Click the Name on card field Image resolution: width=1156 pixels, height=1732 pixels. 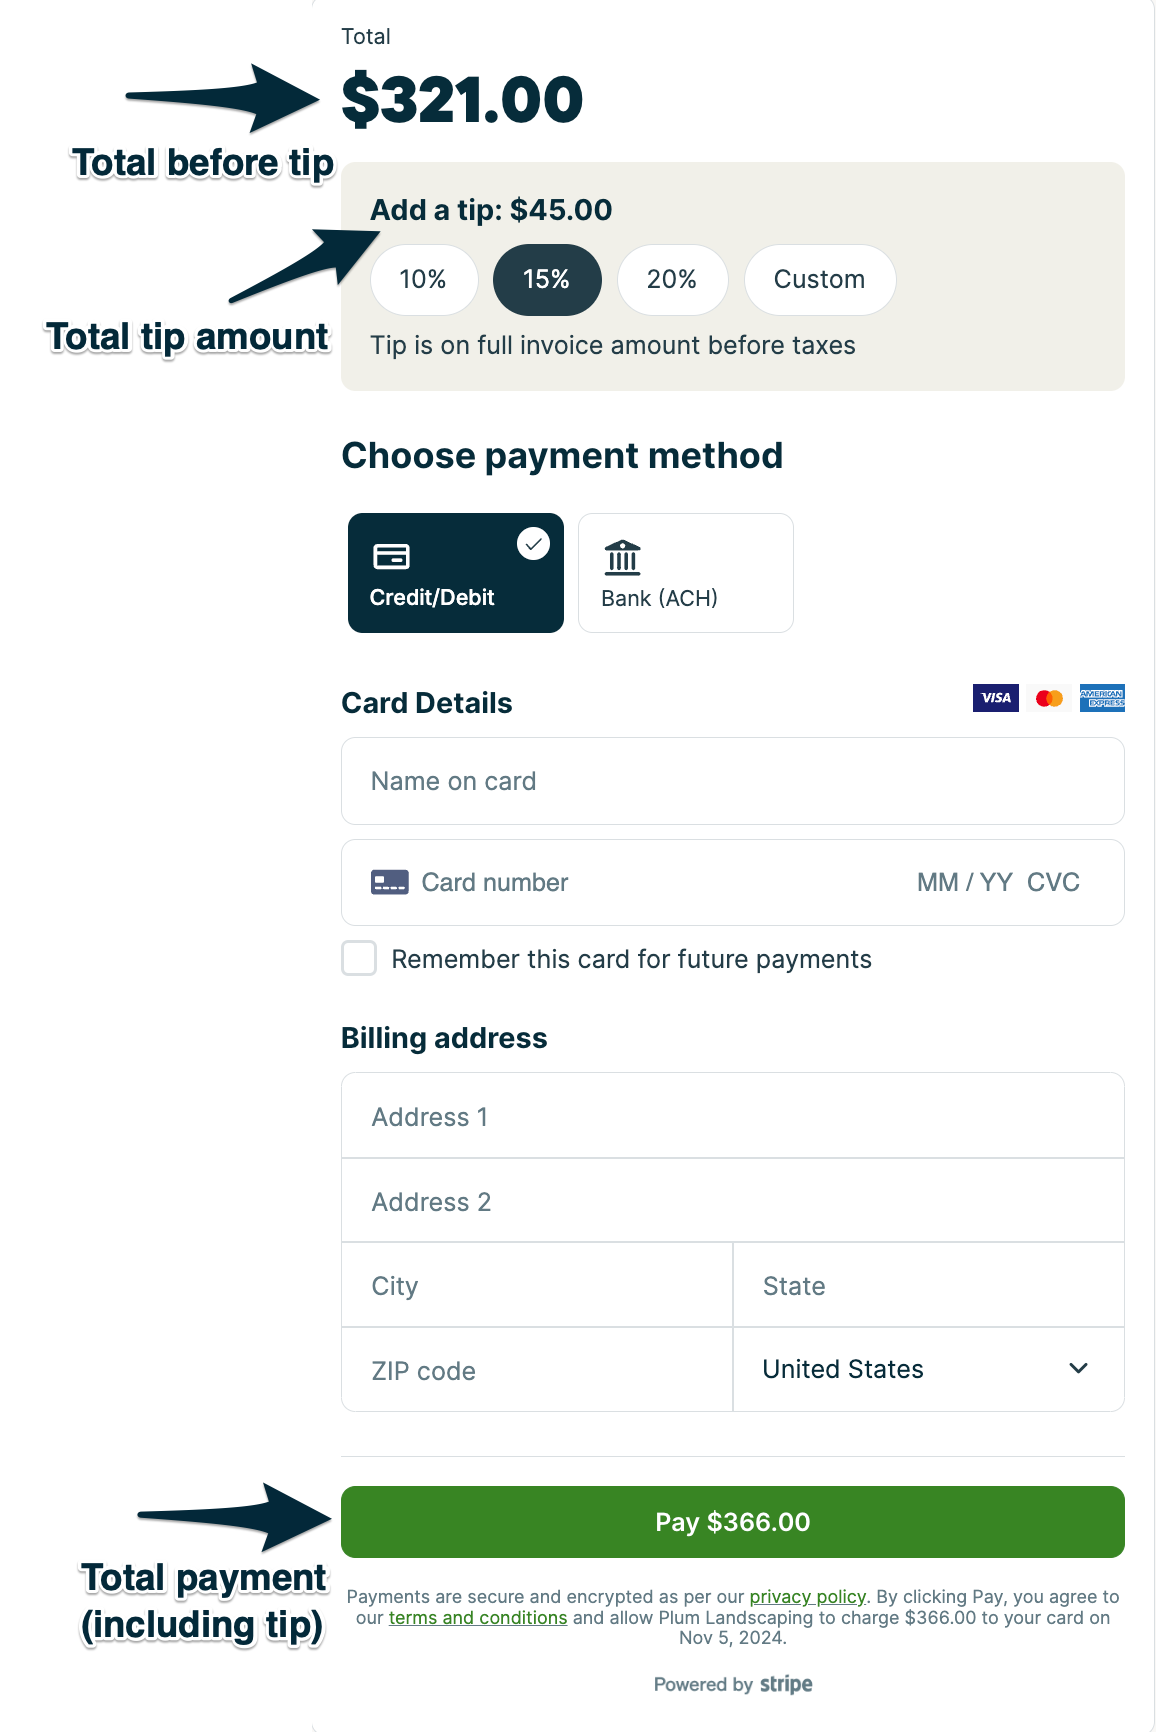click(x=732, y=781)
